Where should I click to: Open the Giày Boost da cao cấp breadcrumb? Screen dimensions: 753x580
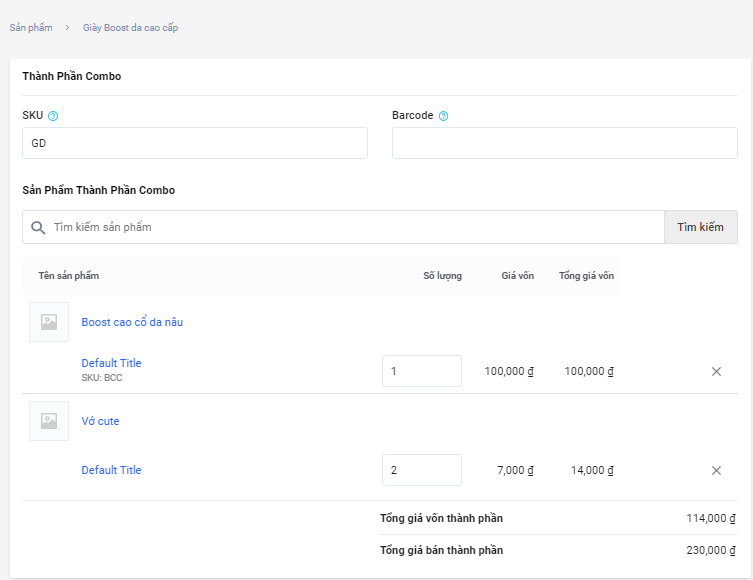click(x=130, y=28)
